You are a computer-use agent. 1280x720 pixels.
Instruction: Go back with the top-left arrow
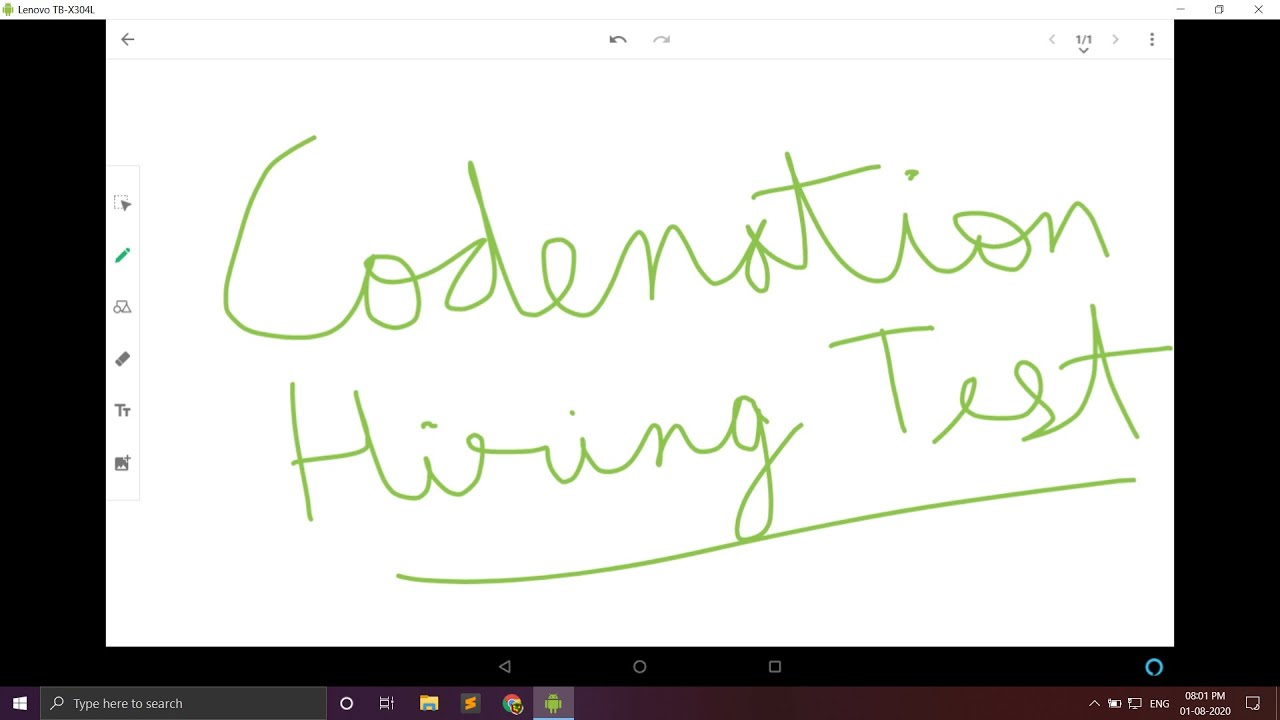click(127, 40)
